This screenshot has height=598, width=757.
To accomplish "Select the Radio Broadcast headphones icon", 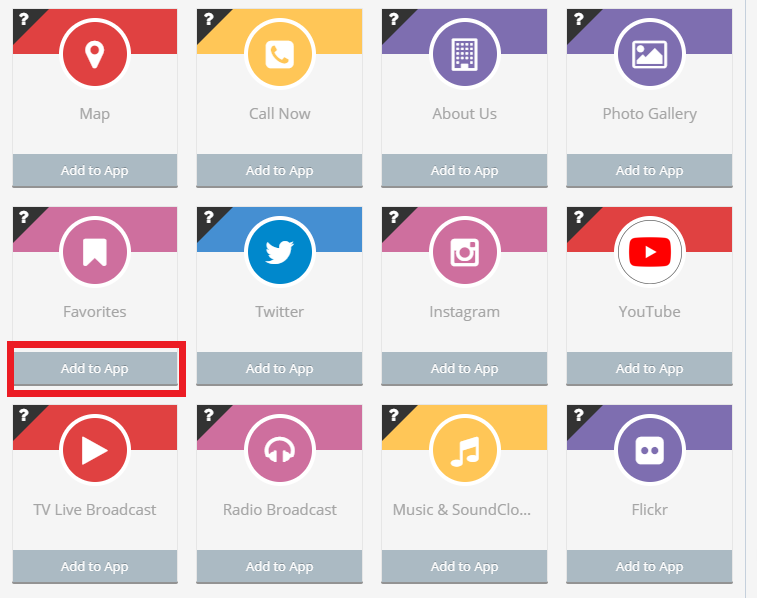I will [280, 450].
